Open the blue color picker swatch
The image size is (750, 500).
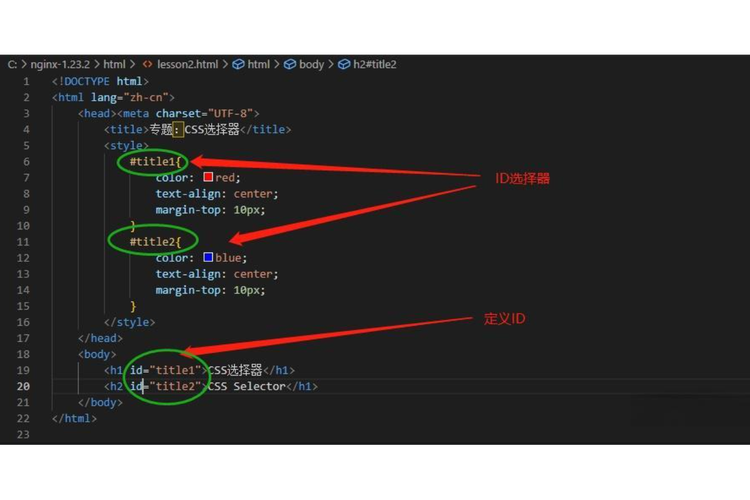(x=209, y=257)
